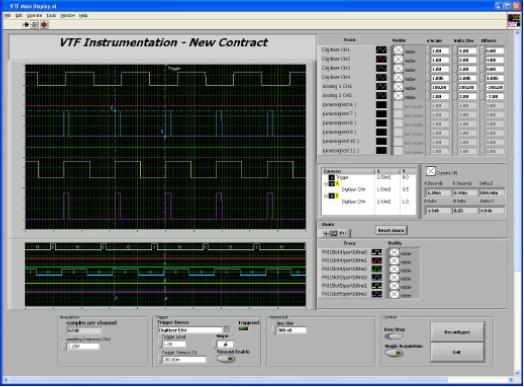Collapse cursor A tree node
Viewport: 524px width, 387px height.
point(326,184)
